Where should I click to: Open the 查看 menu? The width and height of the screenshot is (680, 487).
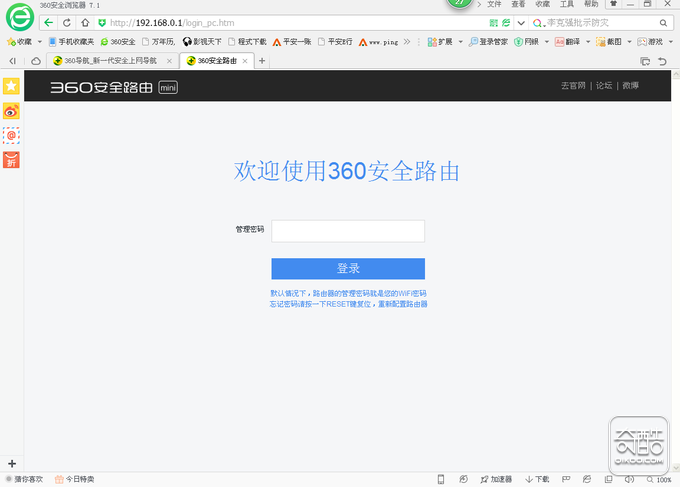pyautogui.click(x=518, y=4)
